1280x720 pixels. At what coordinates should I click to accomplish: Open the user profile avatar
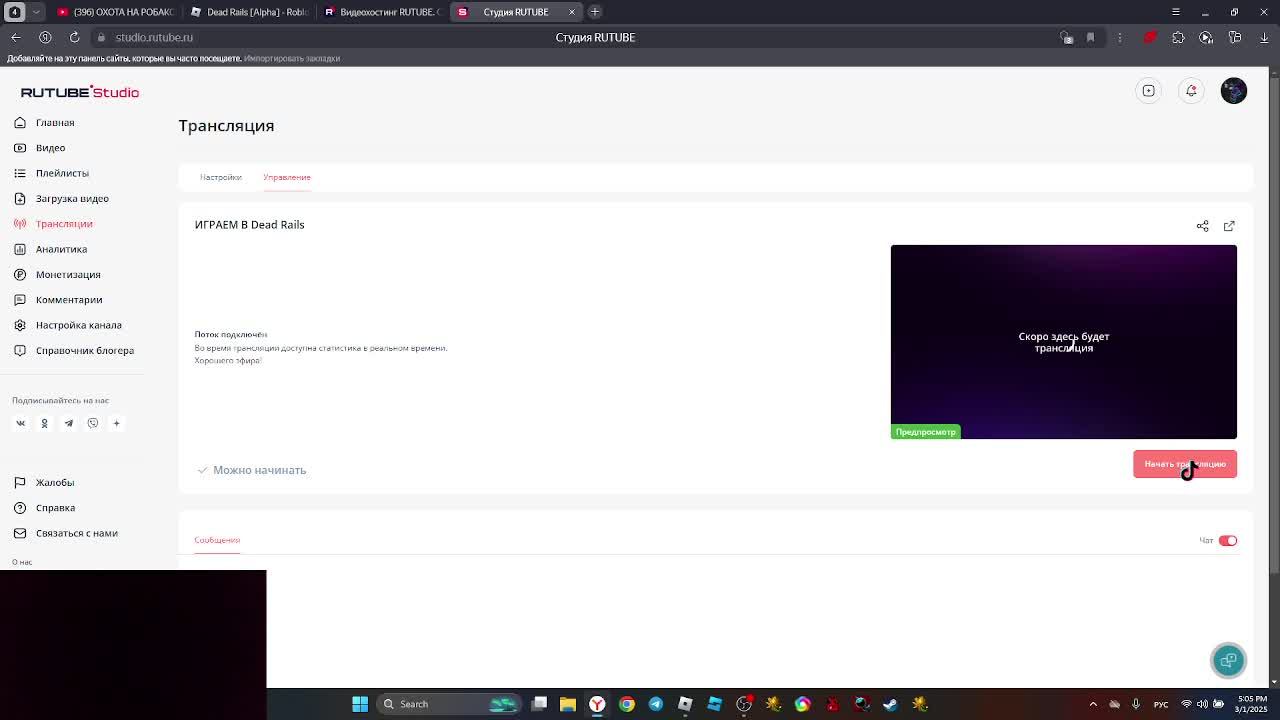point(1234,91)
